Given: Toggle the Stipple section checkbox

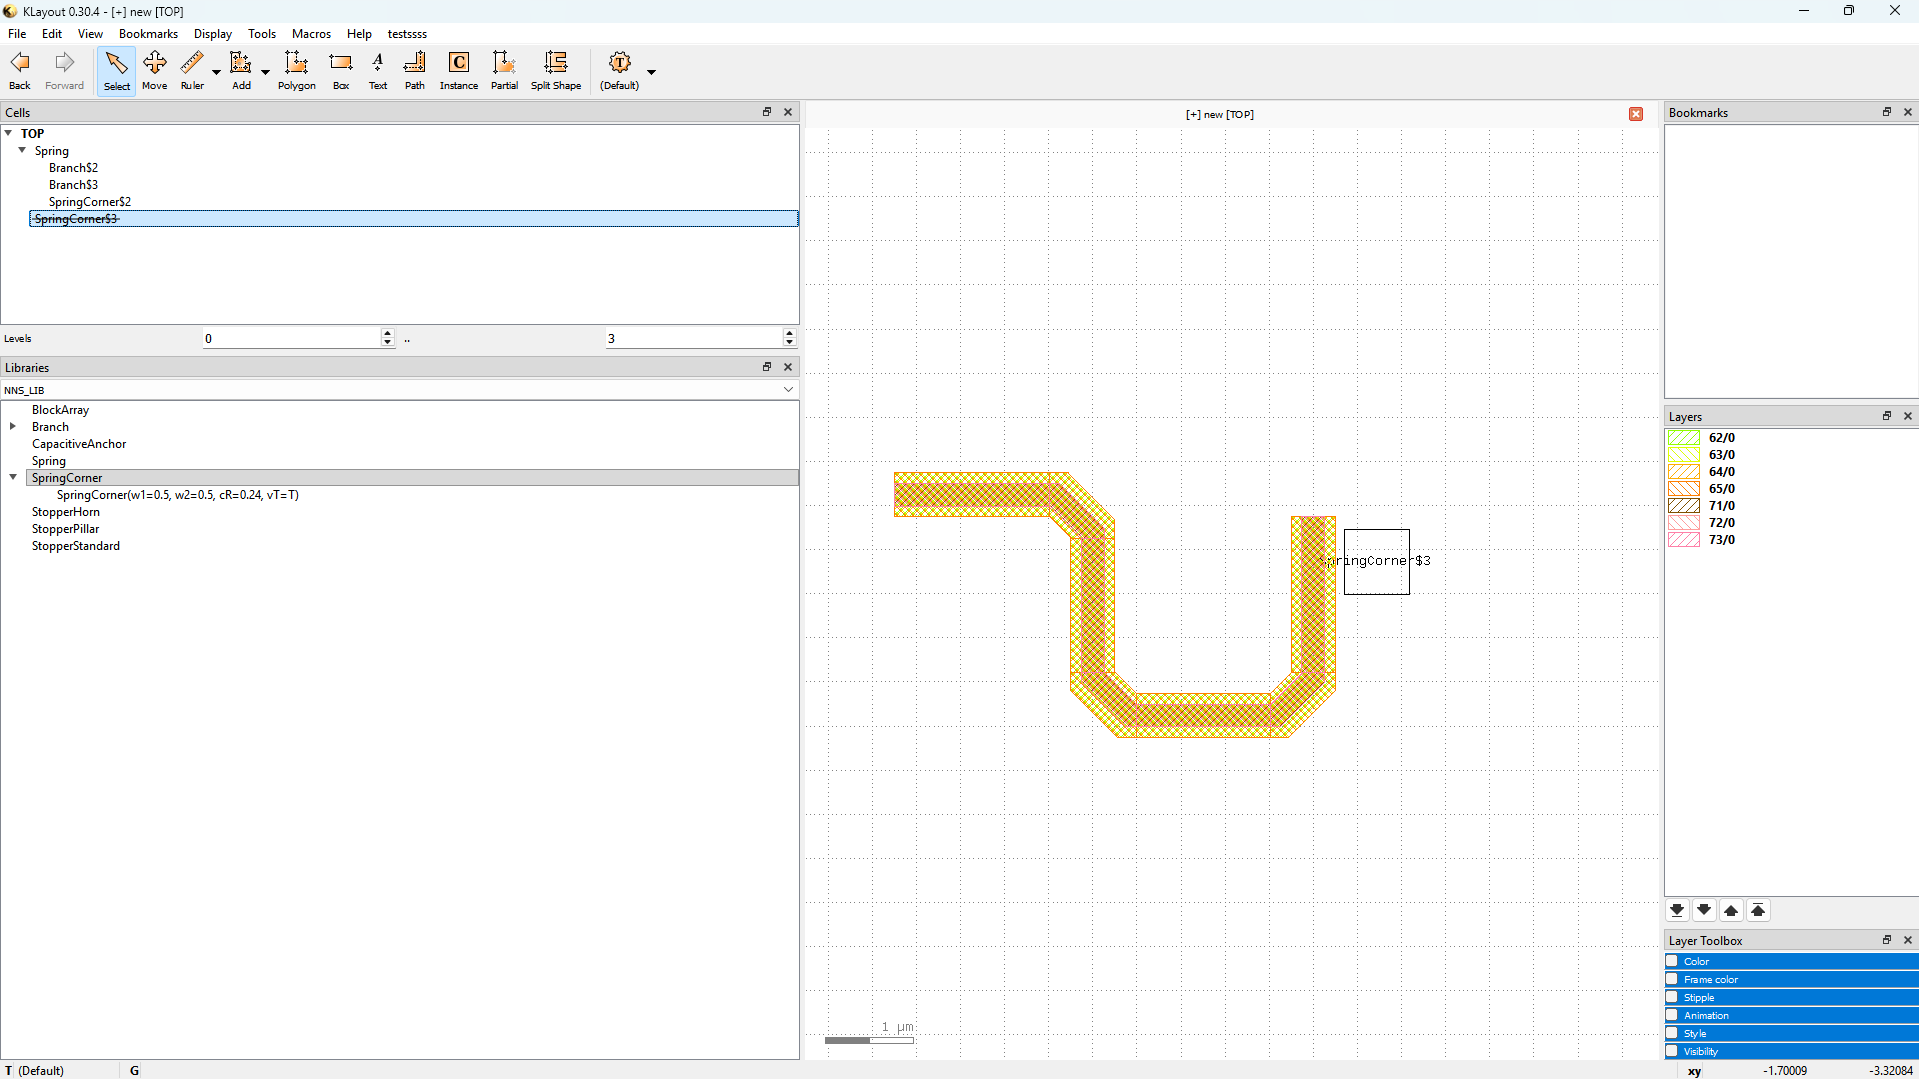Looking at the screenshot, I should tap(1672, 997).
